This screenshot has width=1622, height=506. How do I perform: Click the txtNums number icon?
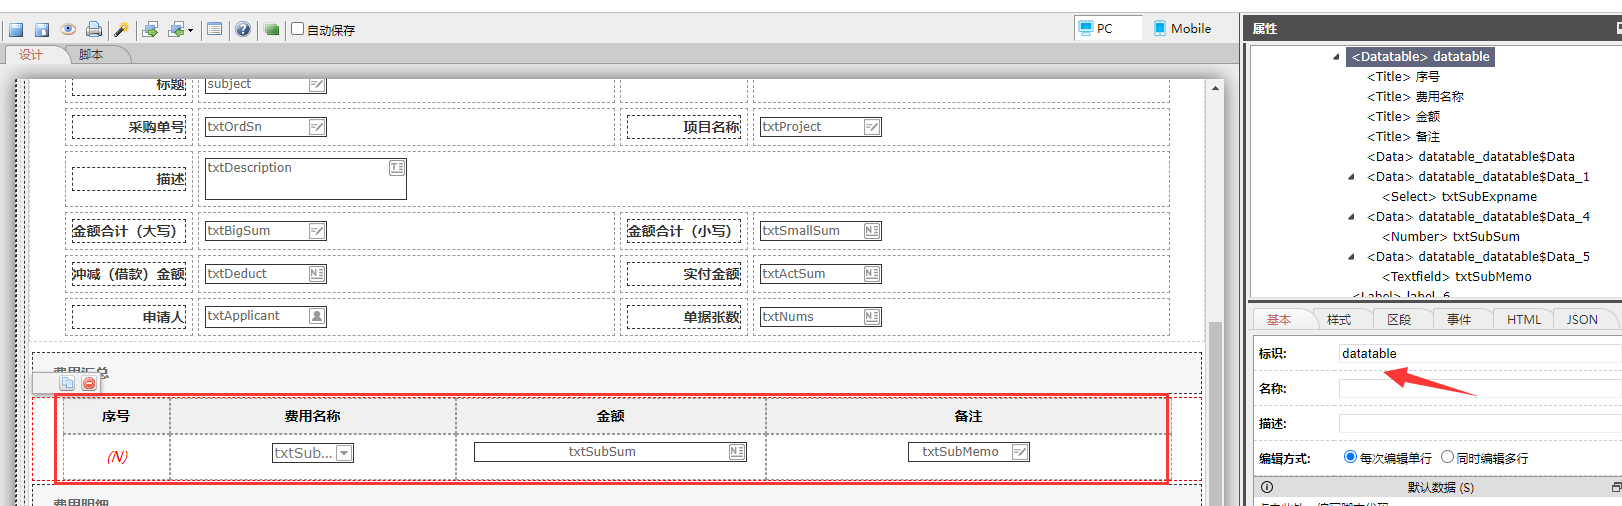pos(872,317)
